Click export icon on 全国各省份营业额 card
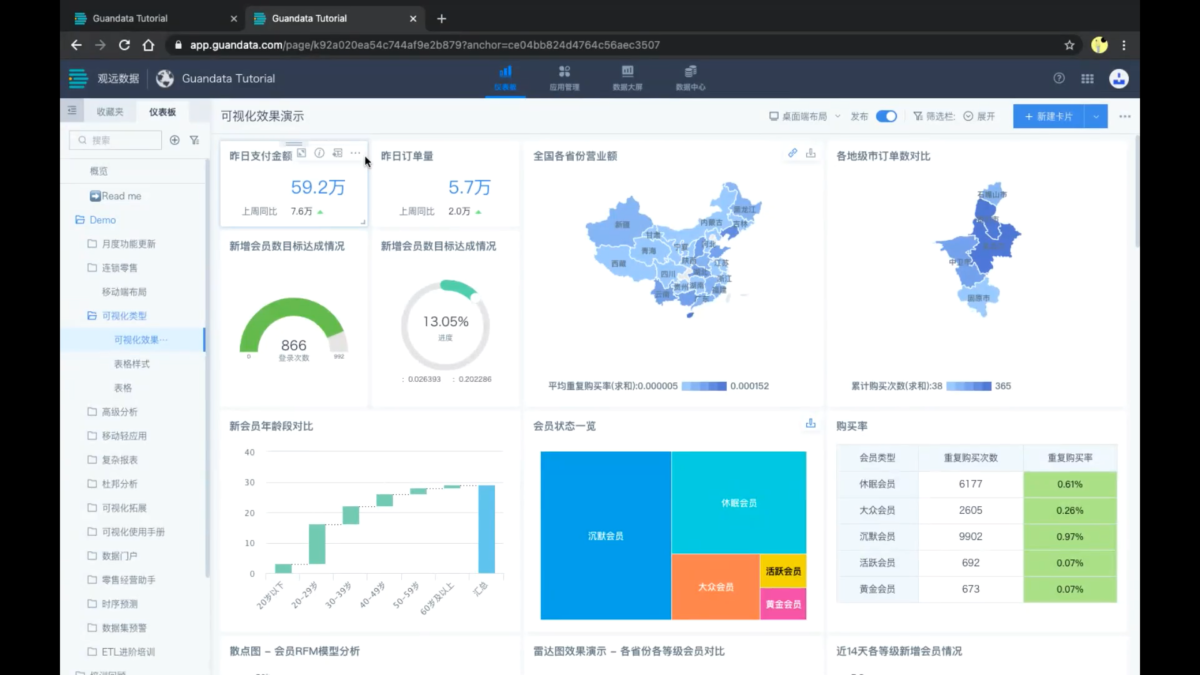 point(810,153)
